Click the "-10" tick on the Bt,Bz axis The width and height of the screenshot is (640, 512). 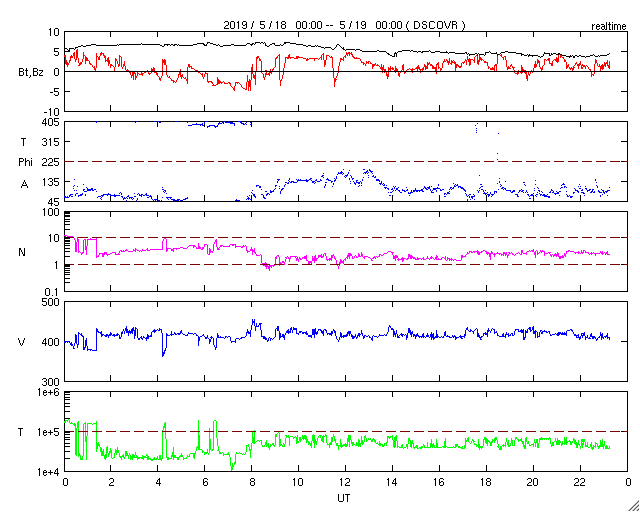point(51,112)
